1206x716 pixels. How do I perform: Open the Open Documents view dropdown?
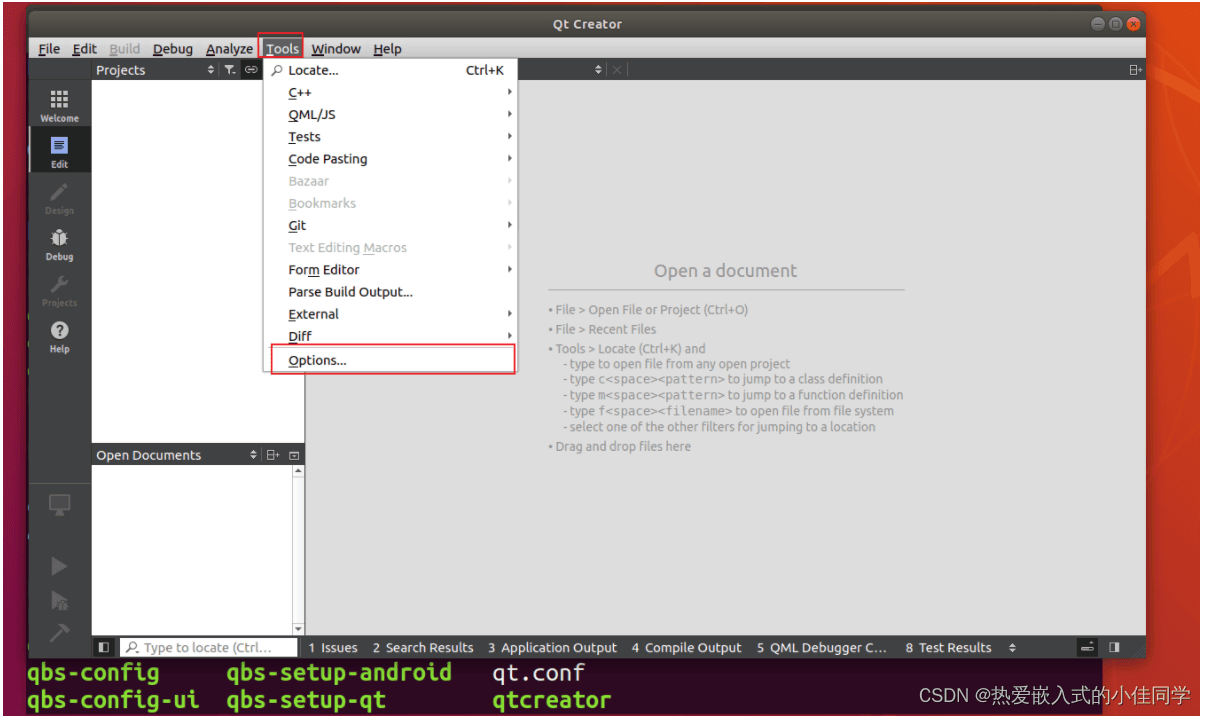(x=253, y=455)
